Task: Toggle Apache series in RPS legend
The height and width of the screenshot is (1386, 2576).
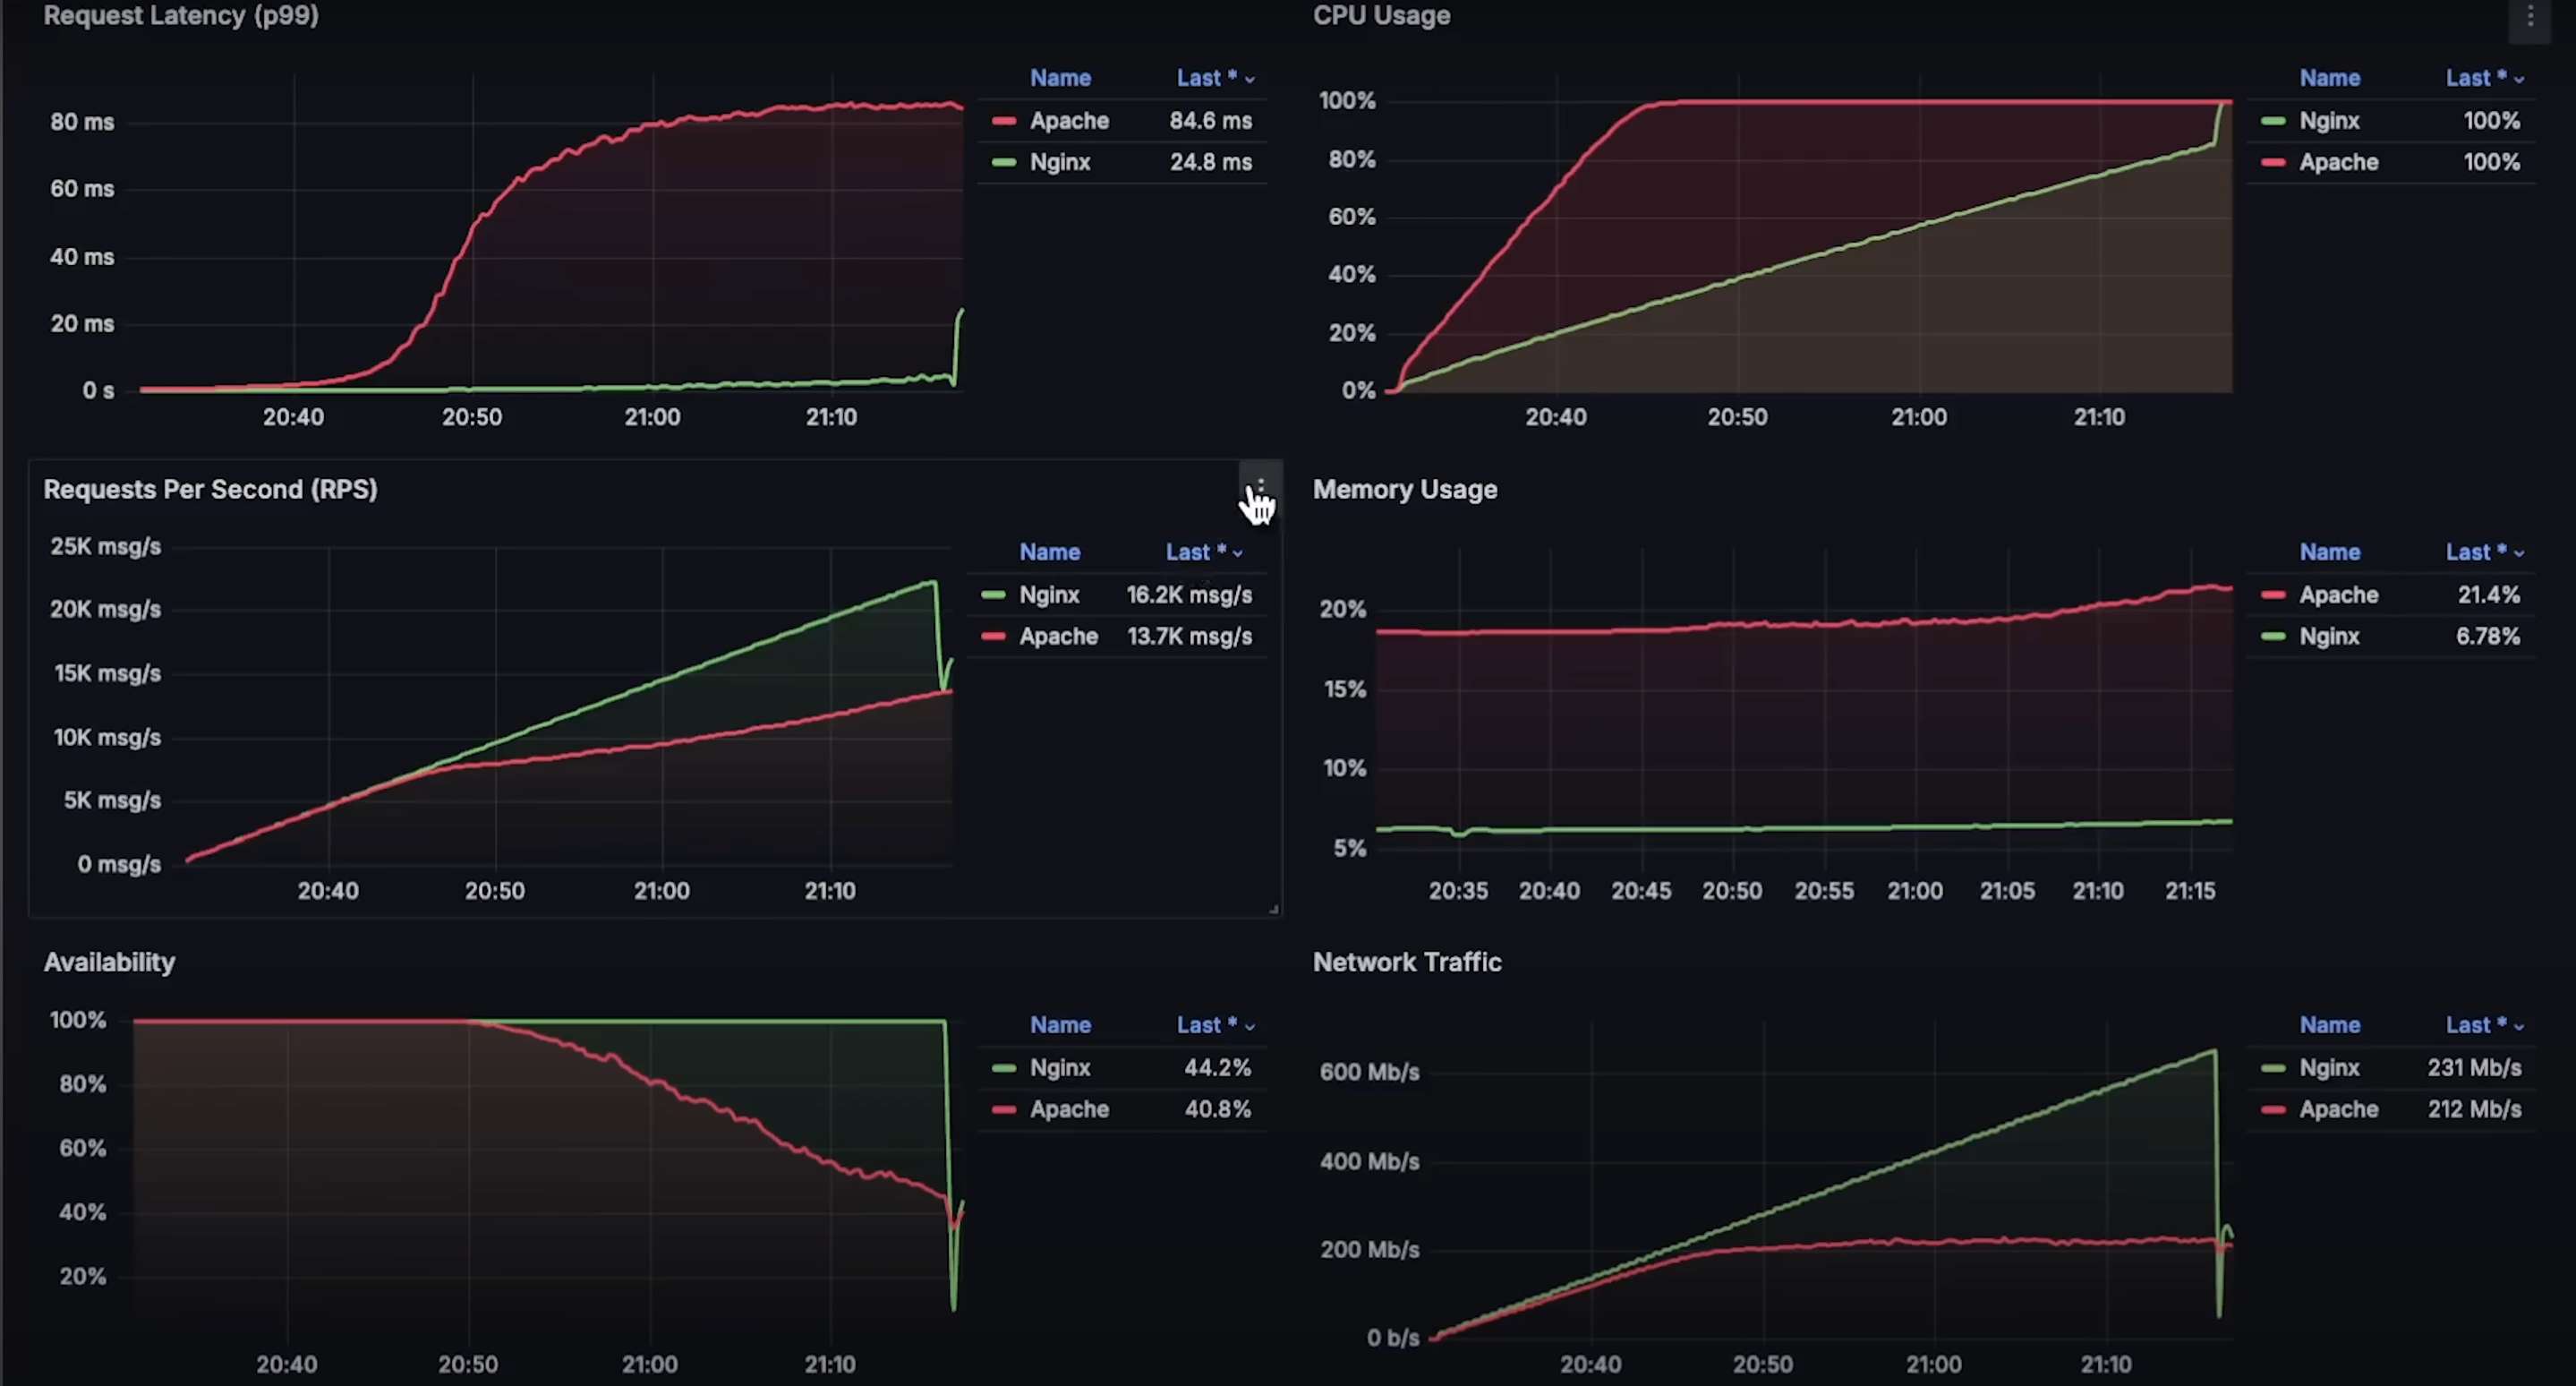Action: tap(1058, 637)
